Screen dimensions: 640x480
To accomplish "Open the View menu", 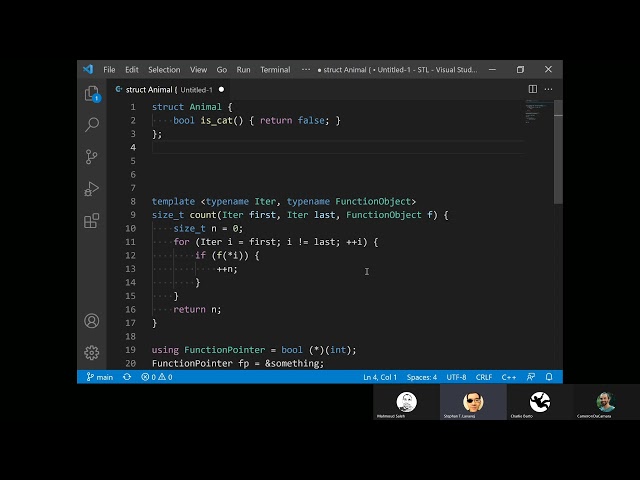I will [198, 70].
